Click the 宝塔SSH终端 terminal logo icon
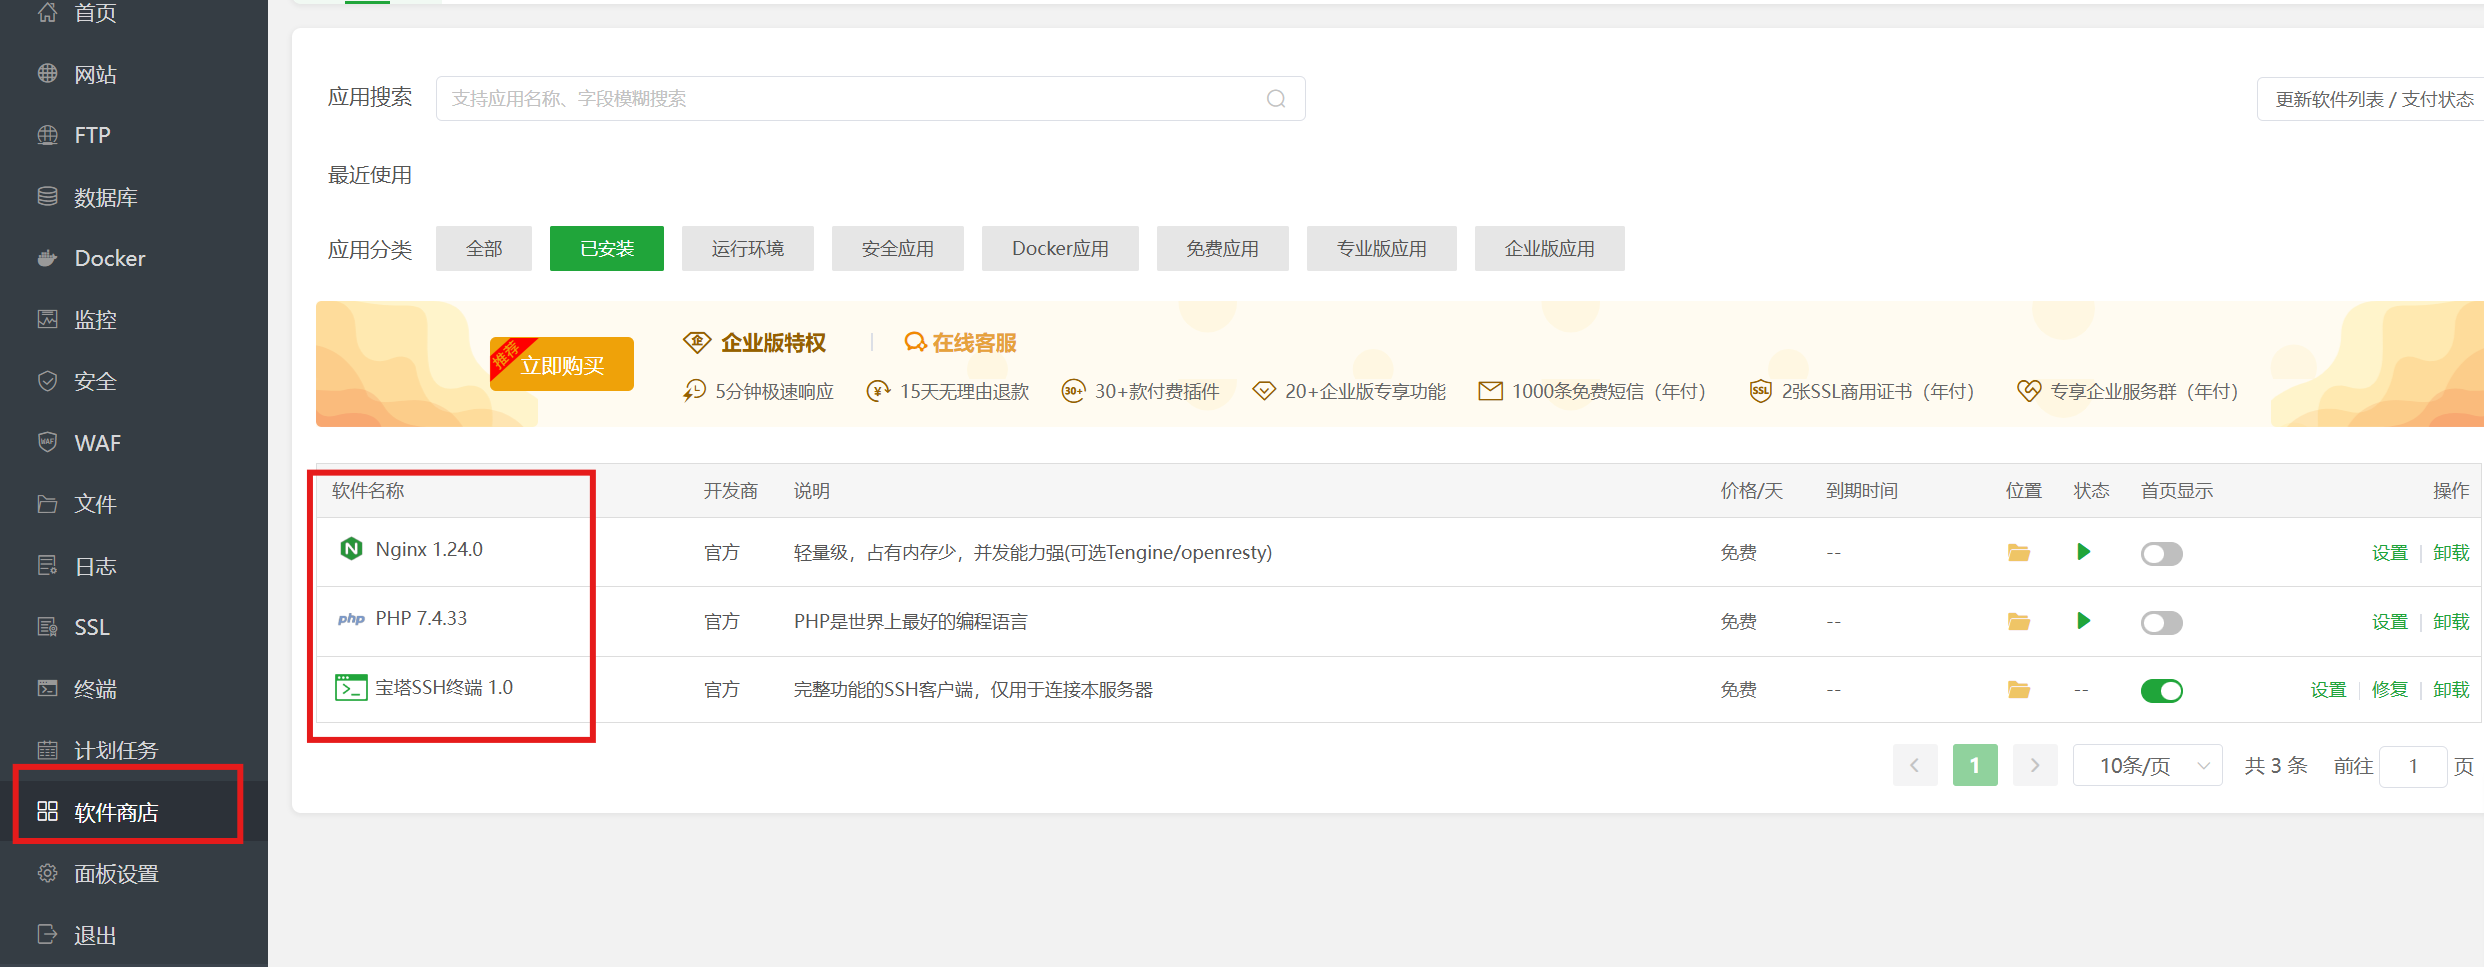Image resolution: width=2484 pixels, height=967 pixels. tap(351, 687)
